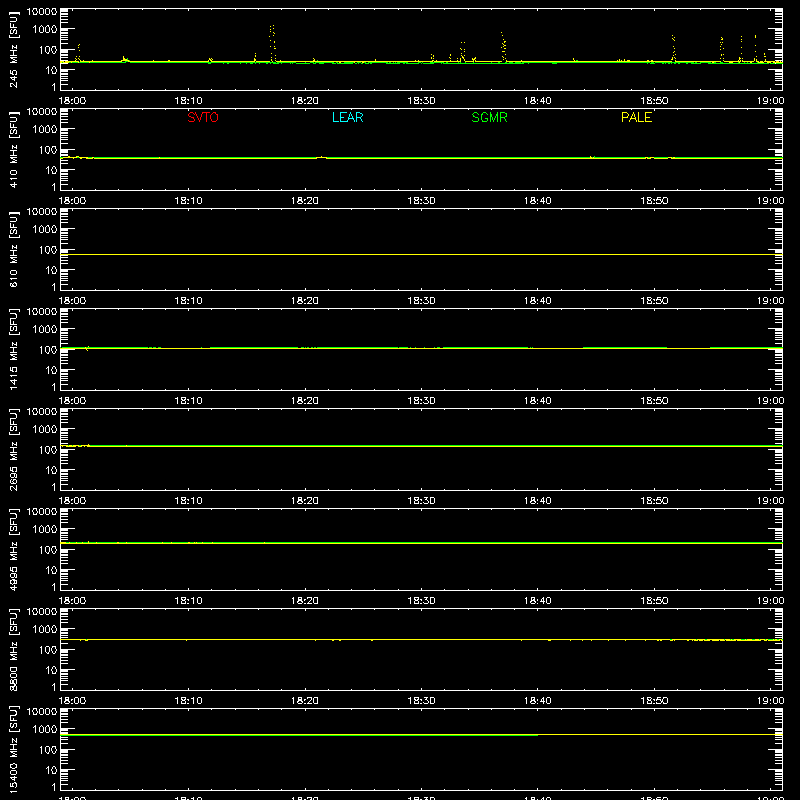Click the 18:10 tick label under 245 MHz plot

point(188,101)
